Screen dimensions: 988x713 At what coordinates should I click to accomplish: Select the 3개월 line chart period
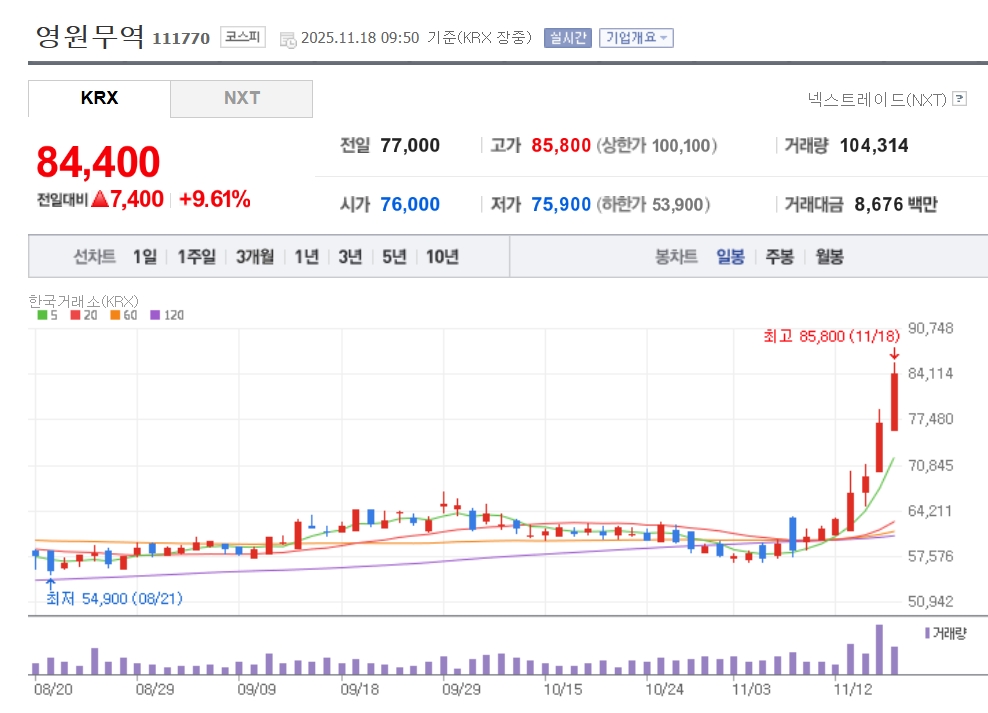pos(255,257)
